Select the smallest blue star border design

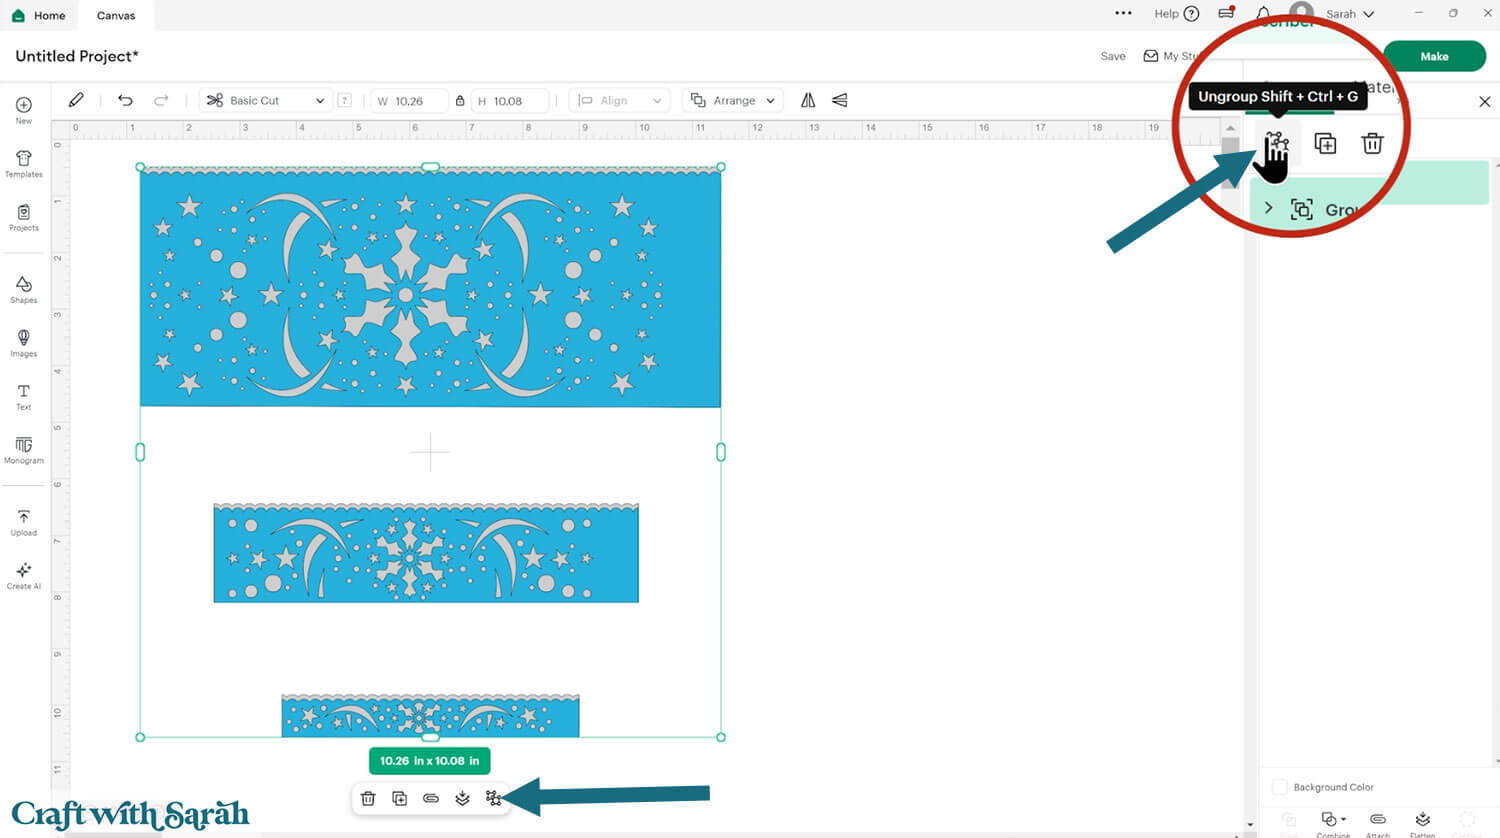click(x=430, y=716)
